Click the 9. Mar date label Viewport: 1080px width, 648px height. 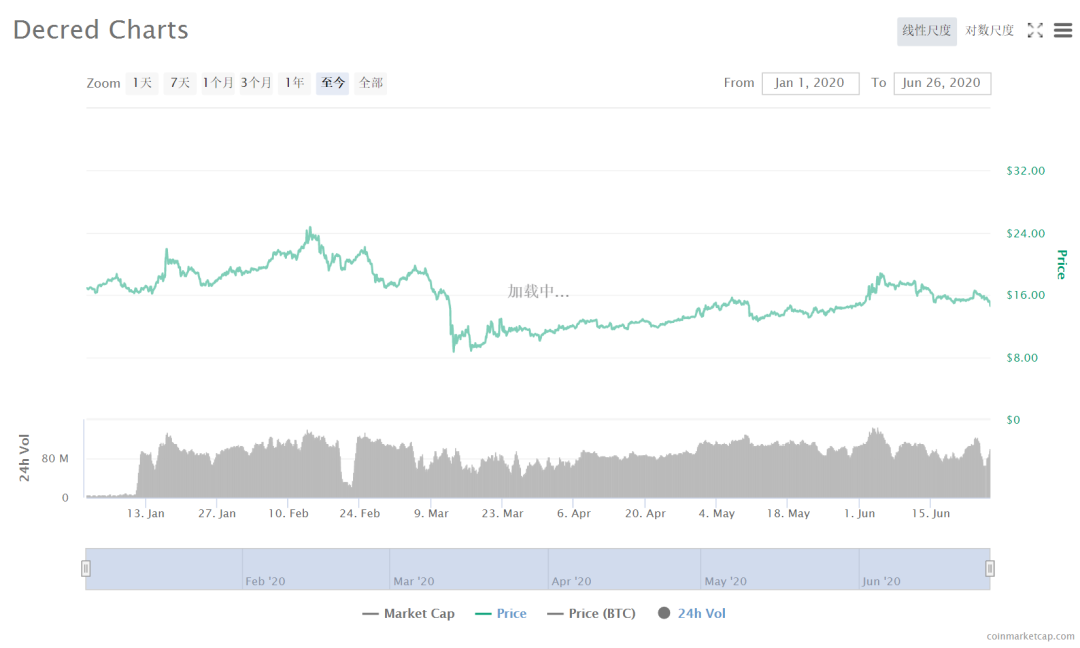tap(431, 514)
